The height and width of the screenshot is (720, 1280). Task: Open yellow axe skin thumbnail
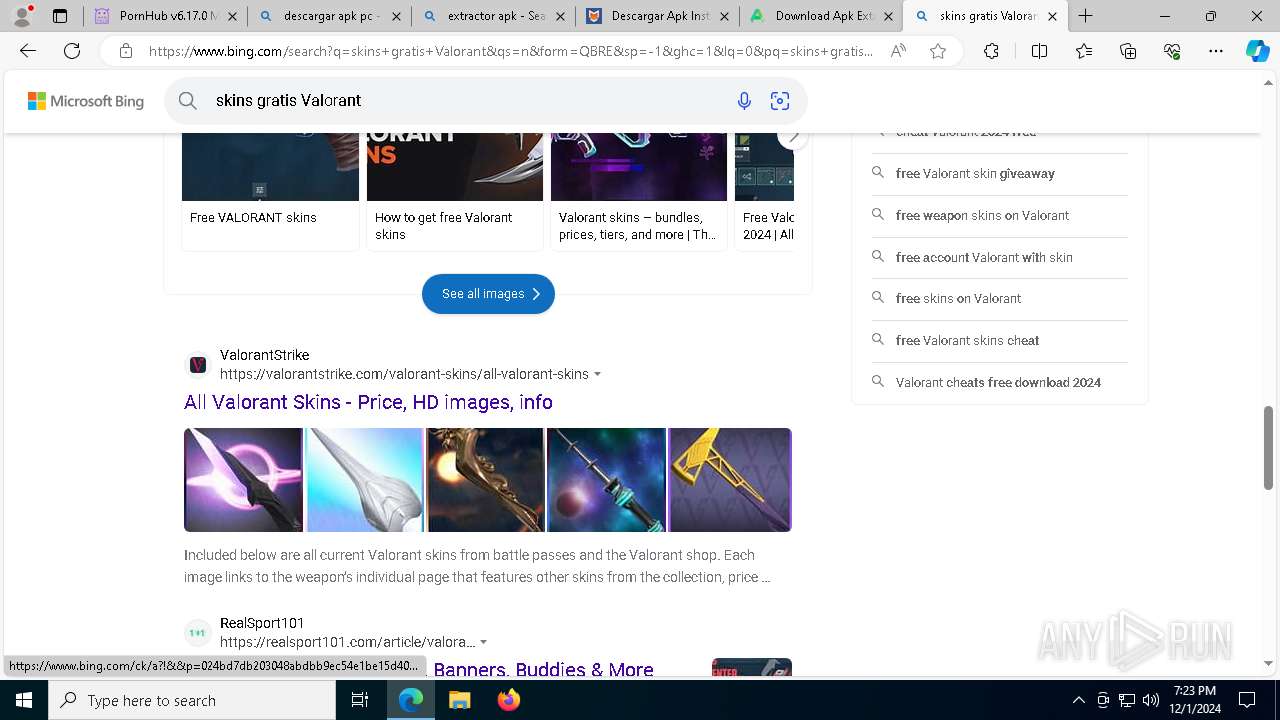[730, 480]
